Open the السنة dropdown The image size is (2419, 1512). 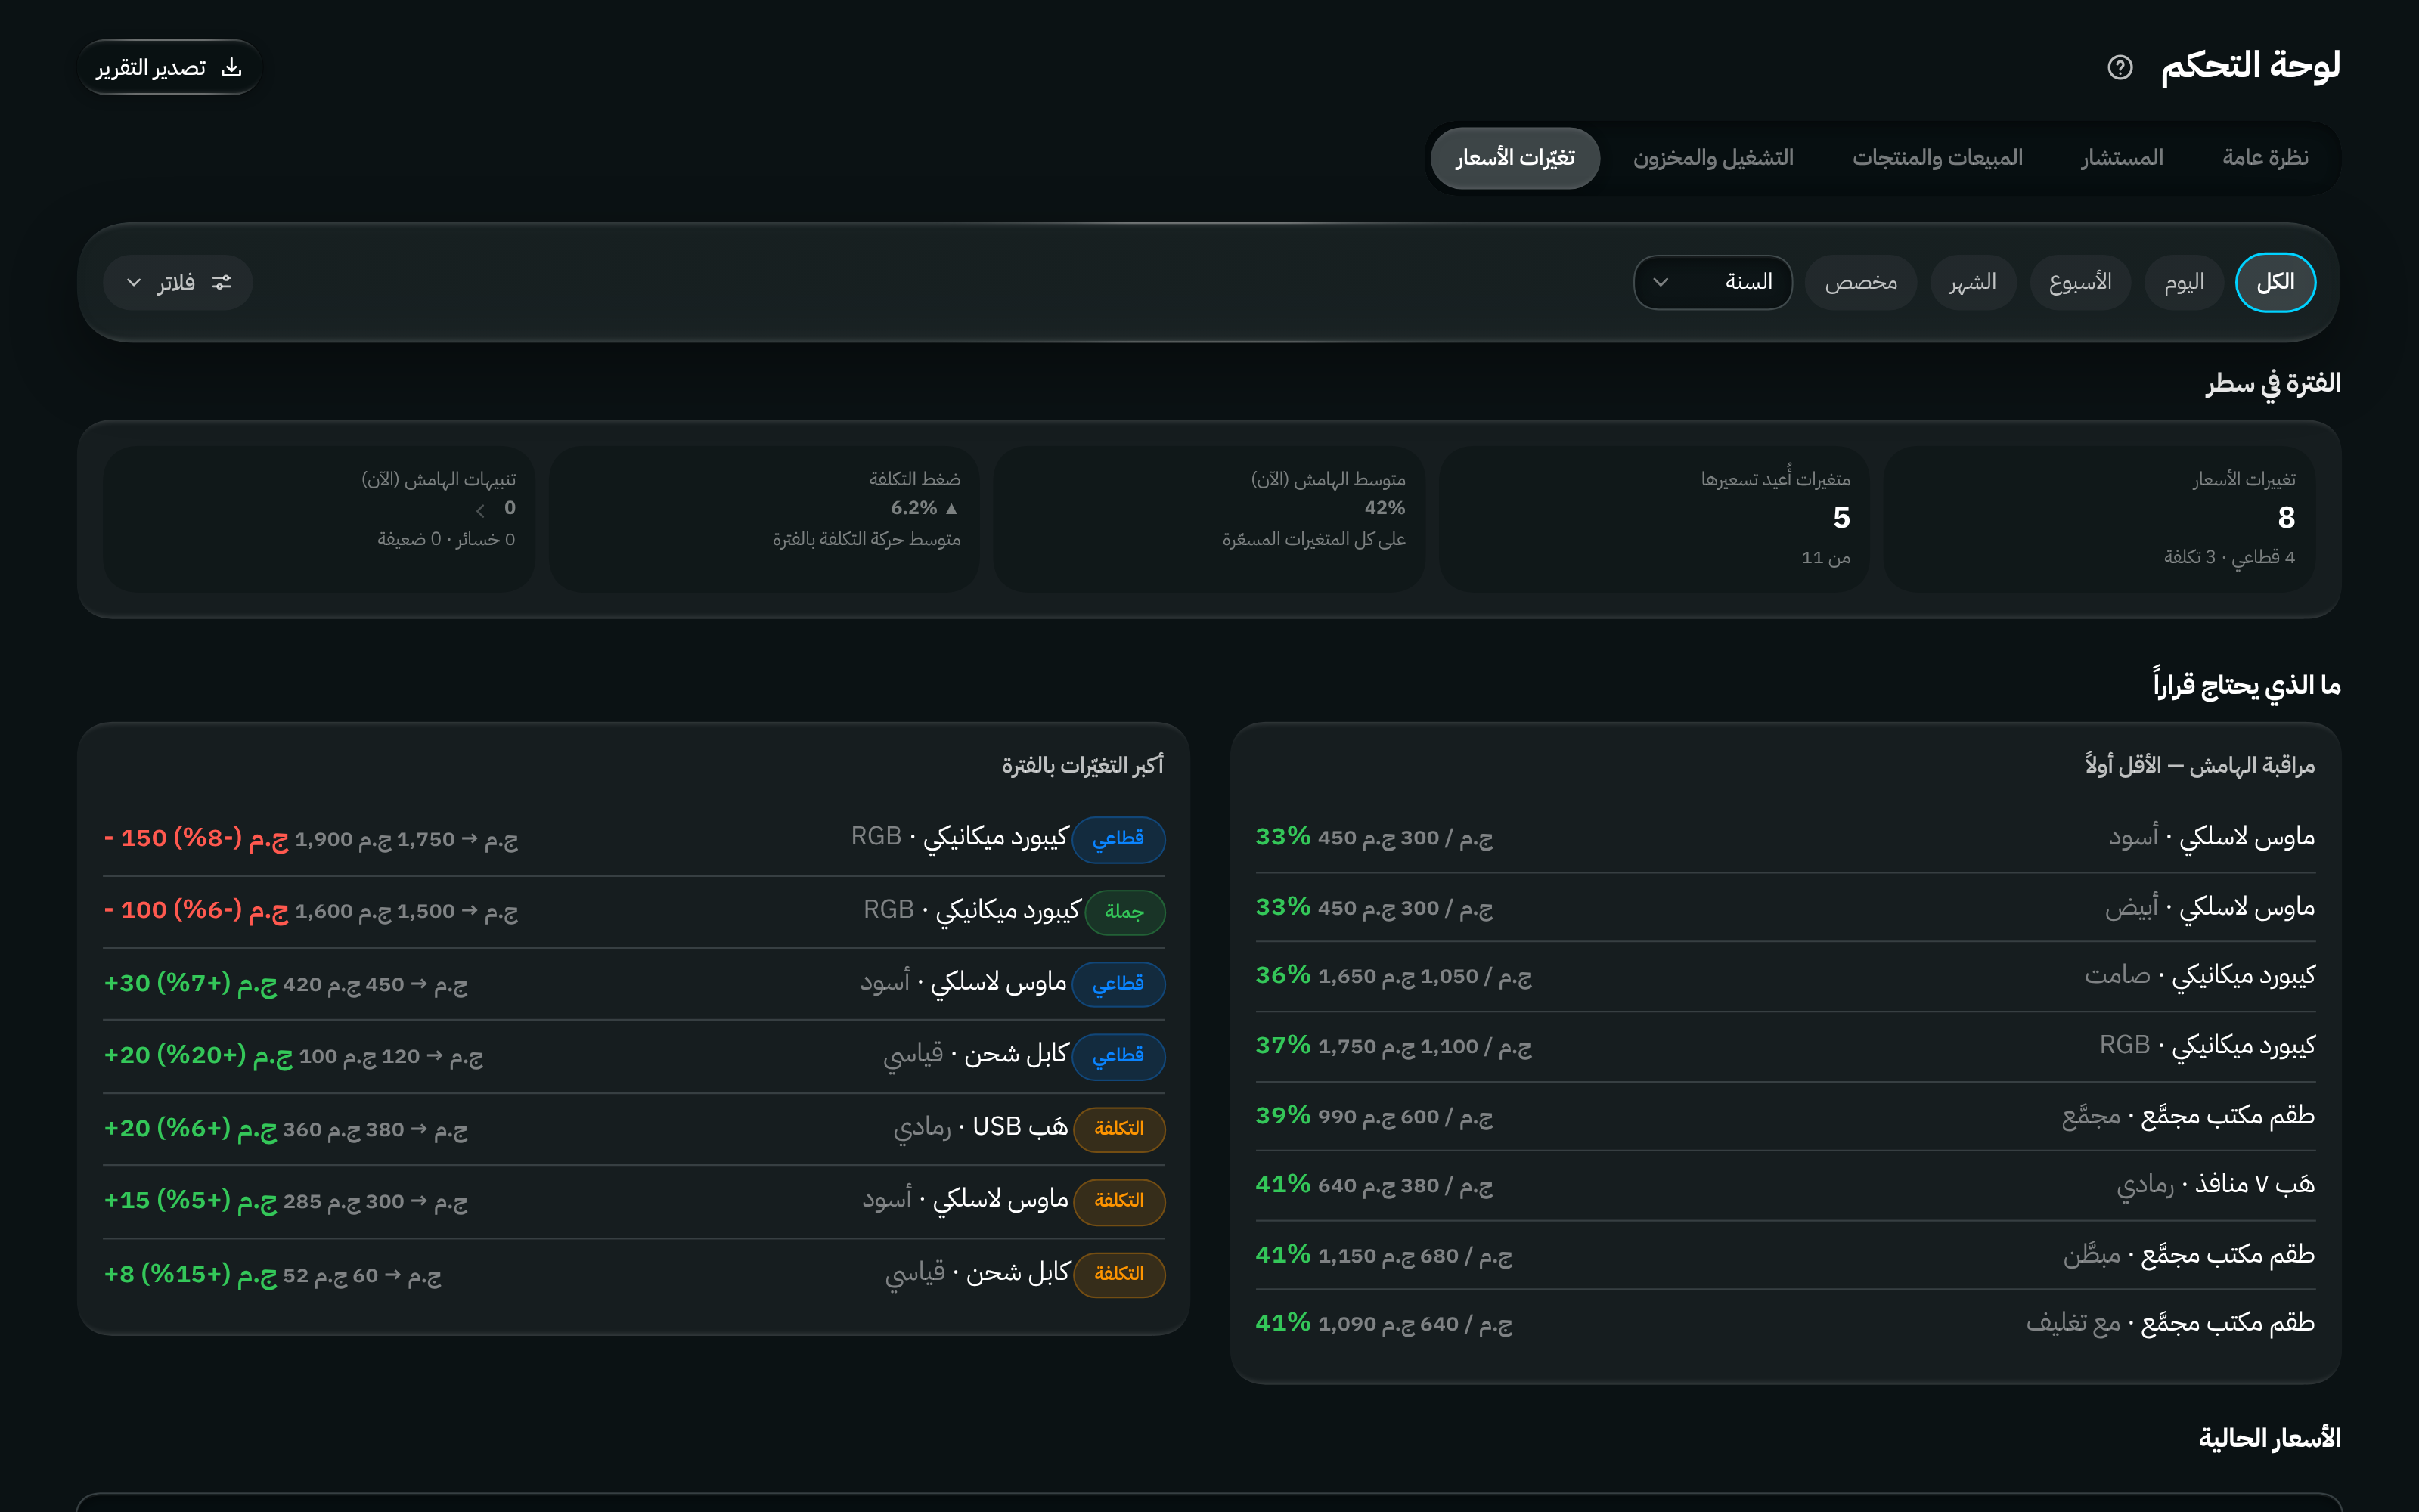[x=1712, y=282]
